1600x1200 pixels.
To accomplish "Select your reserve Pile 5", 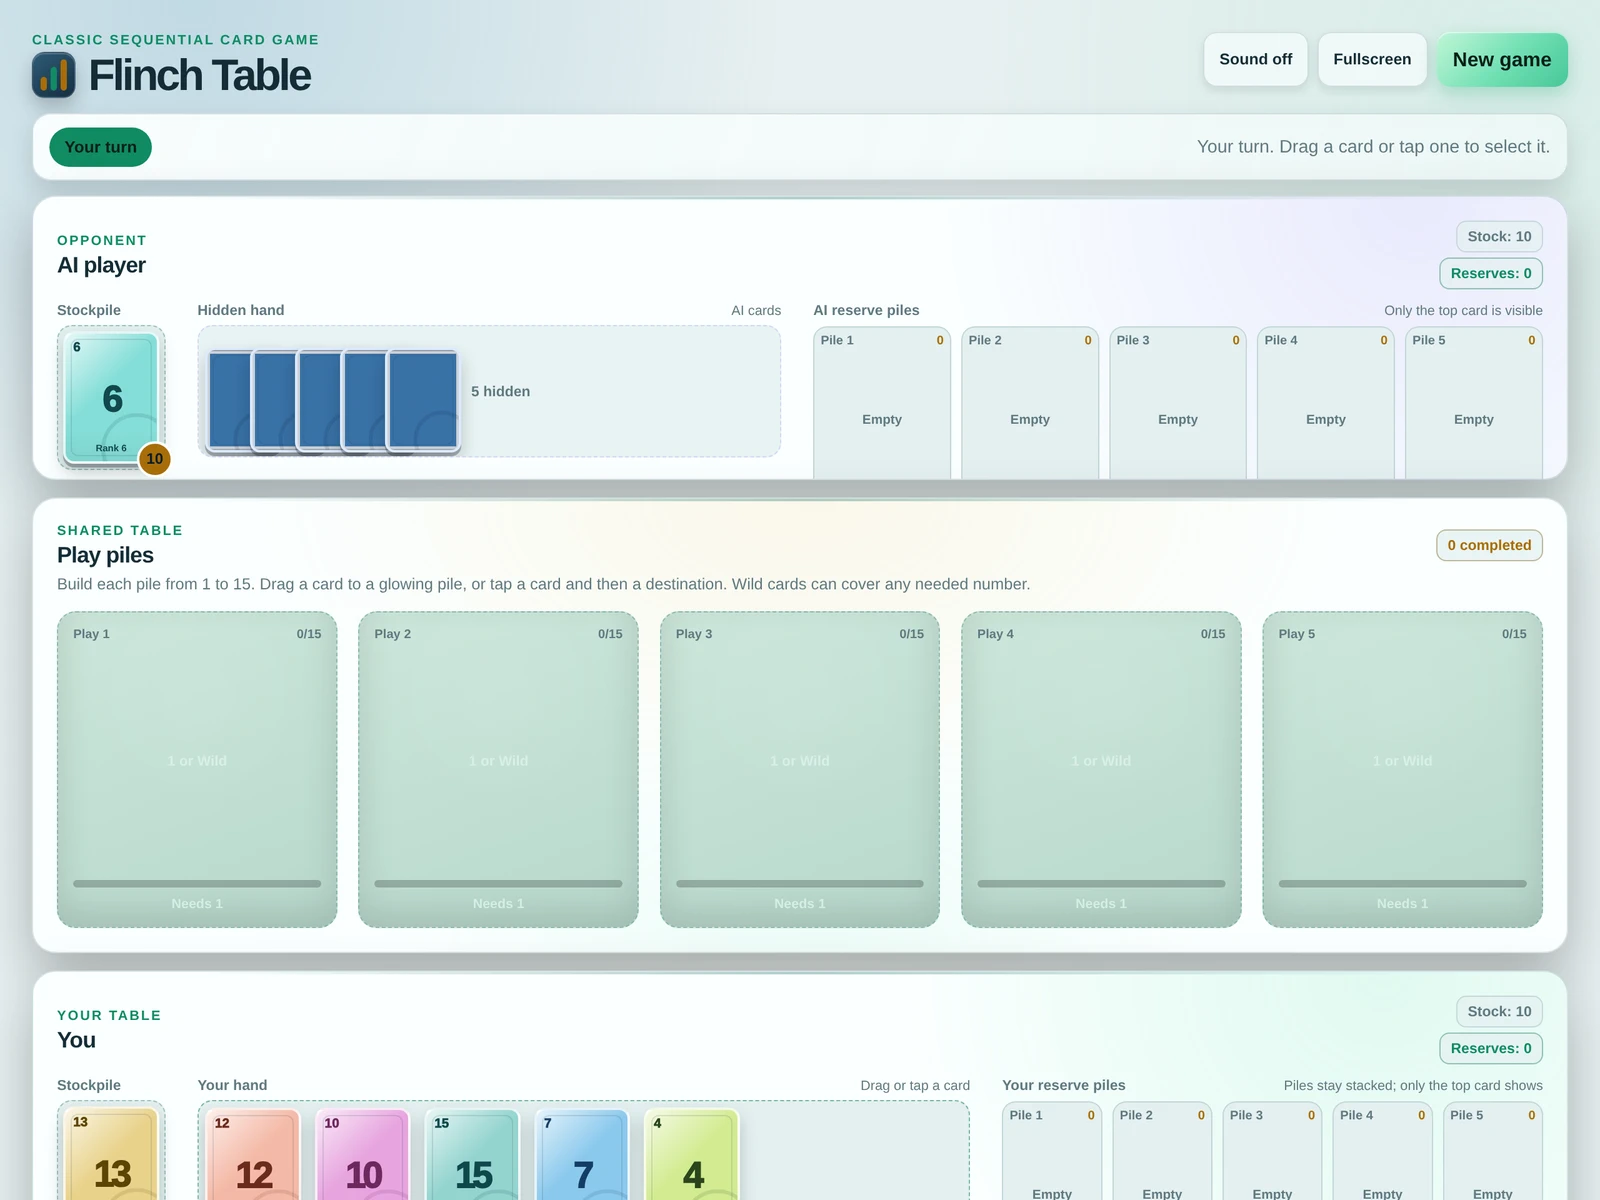I will [1492, 1151].
